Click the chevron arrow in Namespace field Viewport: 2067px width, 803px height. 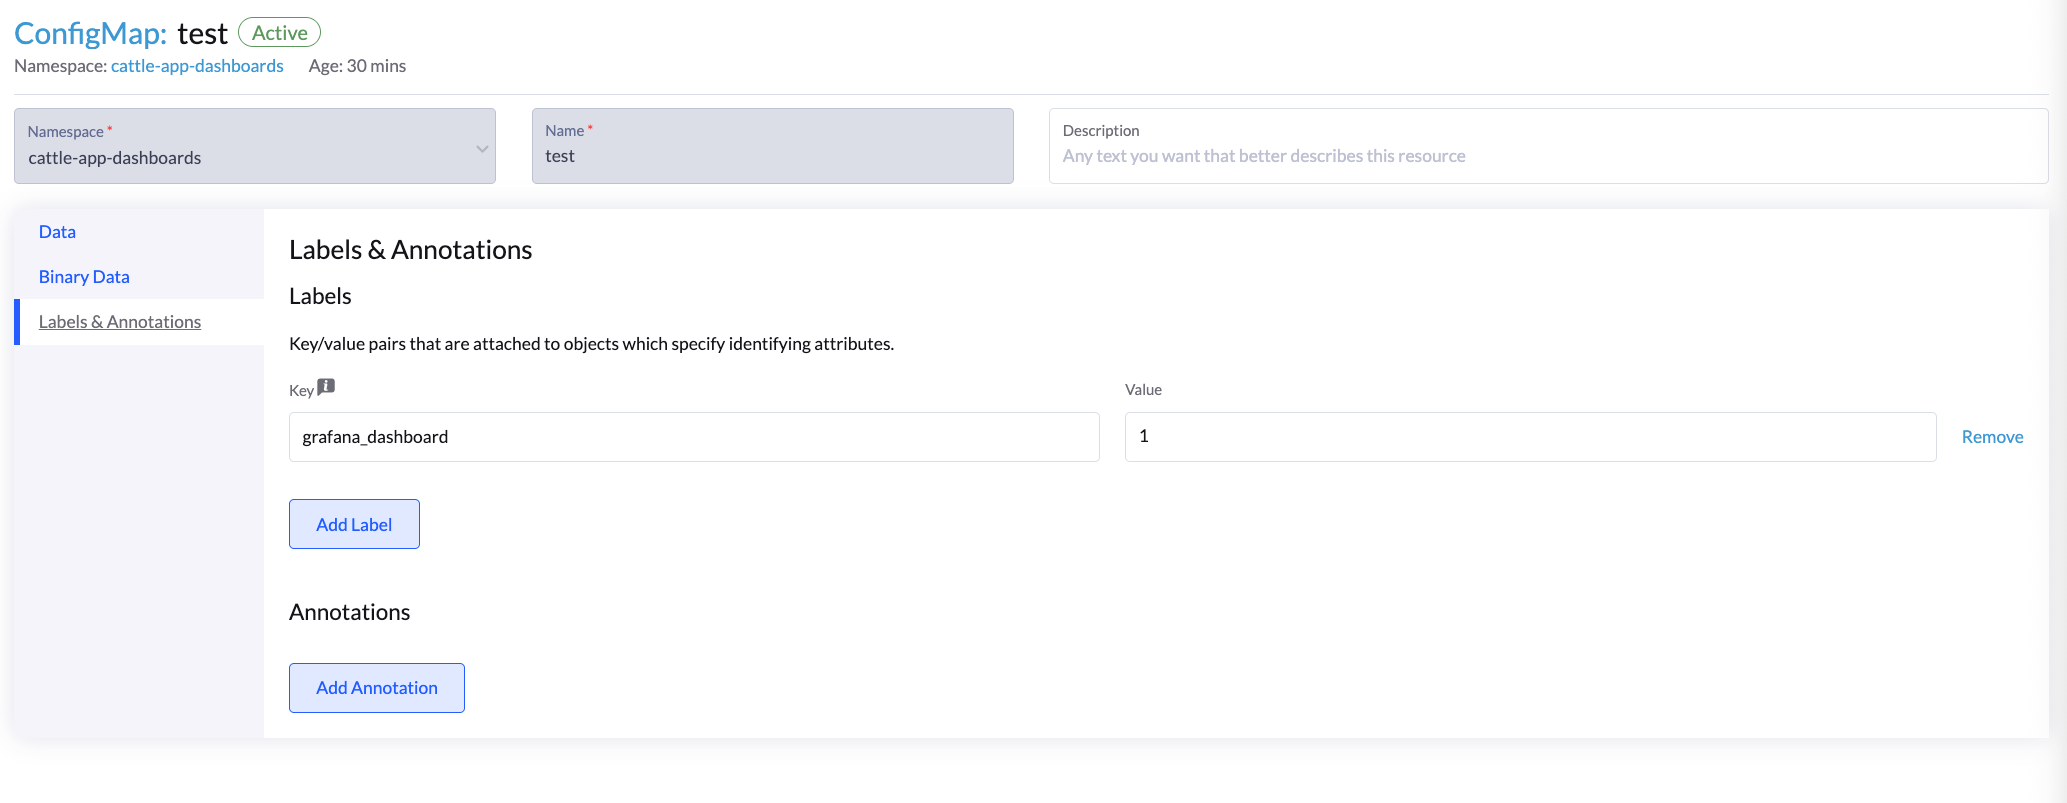coord(482,149)
